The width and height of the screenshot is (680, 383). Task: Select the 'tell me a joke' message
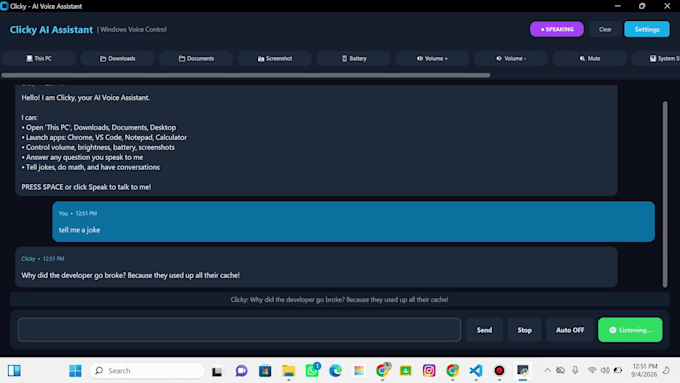point(353,222)
